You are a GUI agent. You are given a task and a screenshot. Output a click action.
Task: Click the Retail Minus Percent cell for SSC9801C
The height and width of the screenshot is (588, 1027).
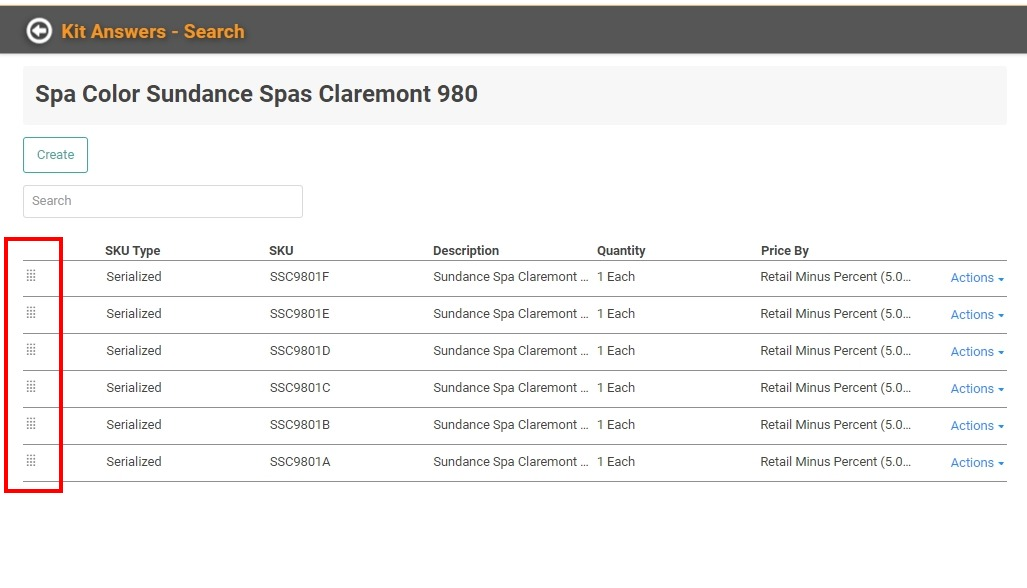coord(836,388)
